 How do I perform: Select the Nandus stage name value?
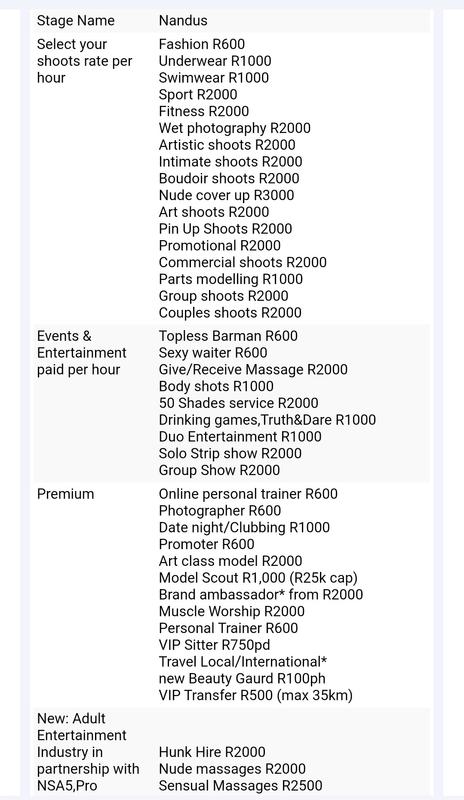click(x=183, y=20)
